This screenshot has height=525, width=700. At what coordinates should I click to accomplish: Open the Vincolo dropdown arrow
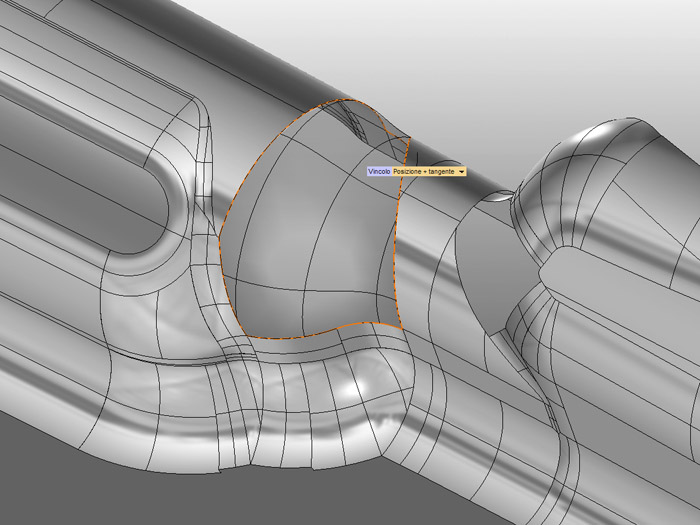point(462,172)
